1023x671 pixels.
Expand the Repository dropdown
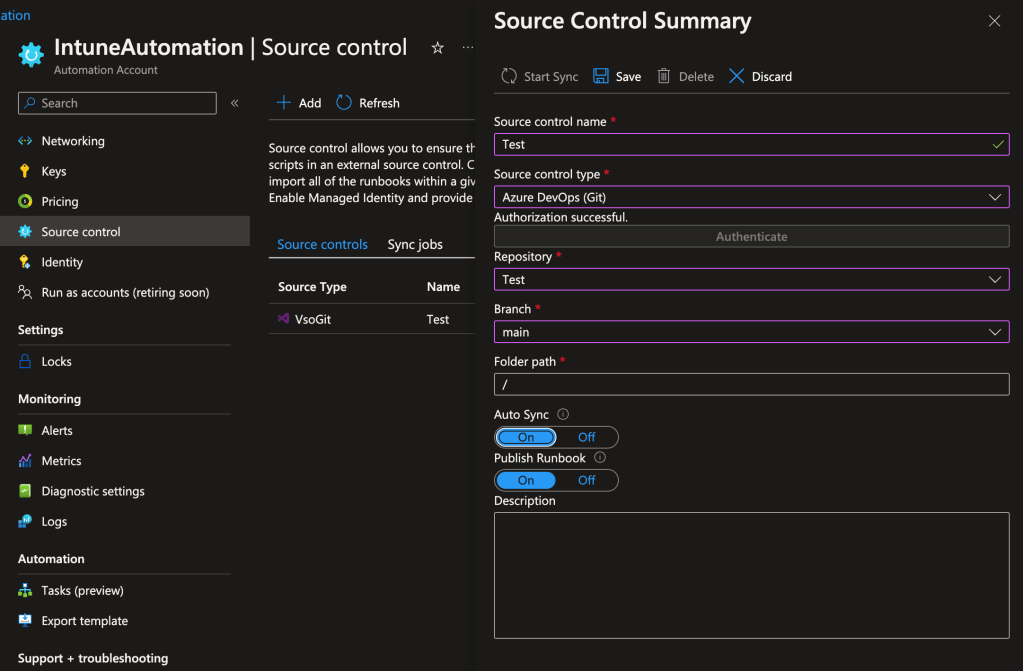point(751,280)
